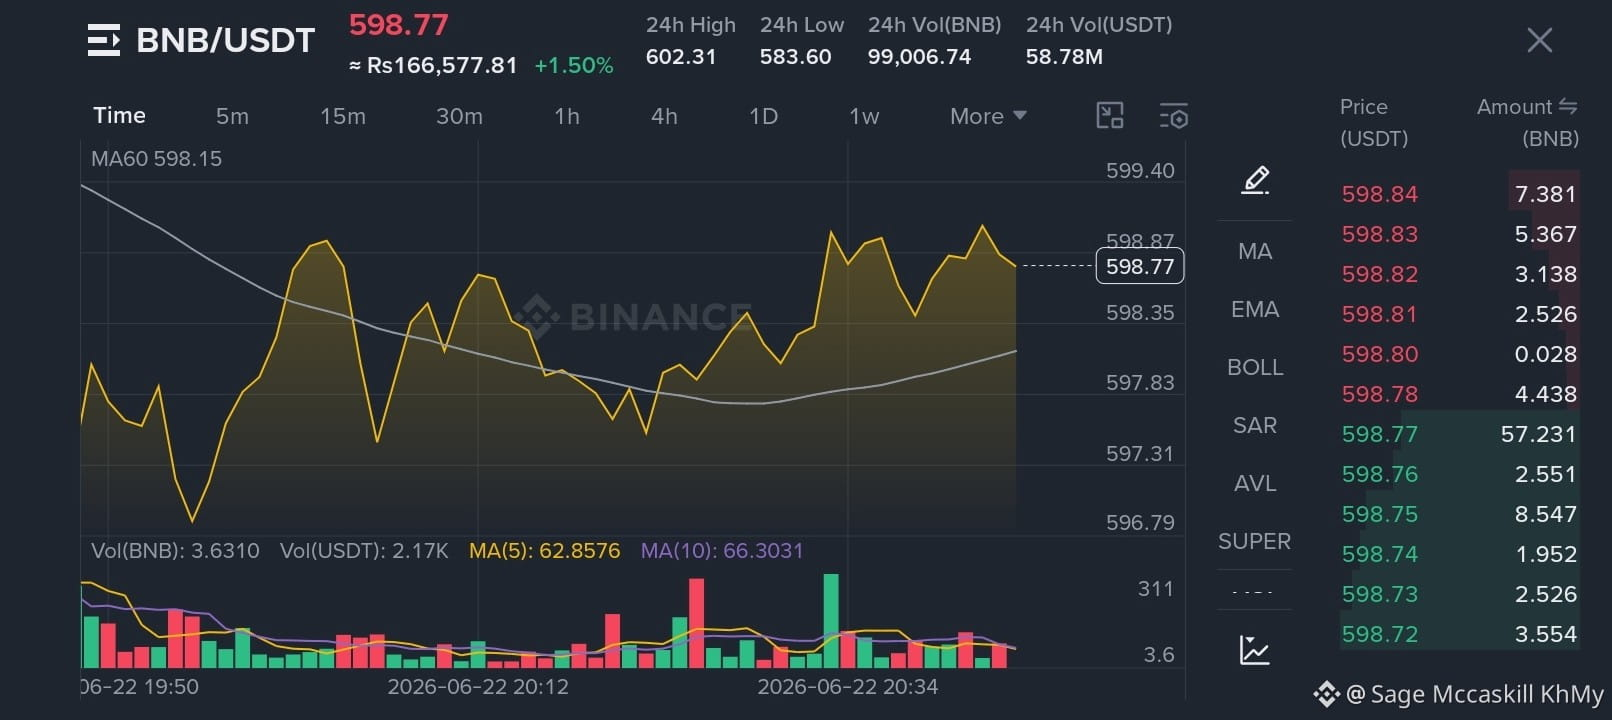
Task: Click the 24h Low value 583.60
Action: 795,57
